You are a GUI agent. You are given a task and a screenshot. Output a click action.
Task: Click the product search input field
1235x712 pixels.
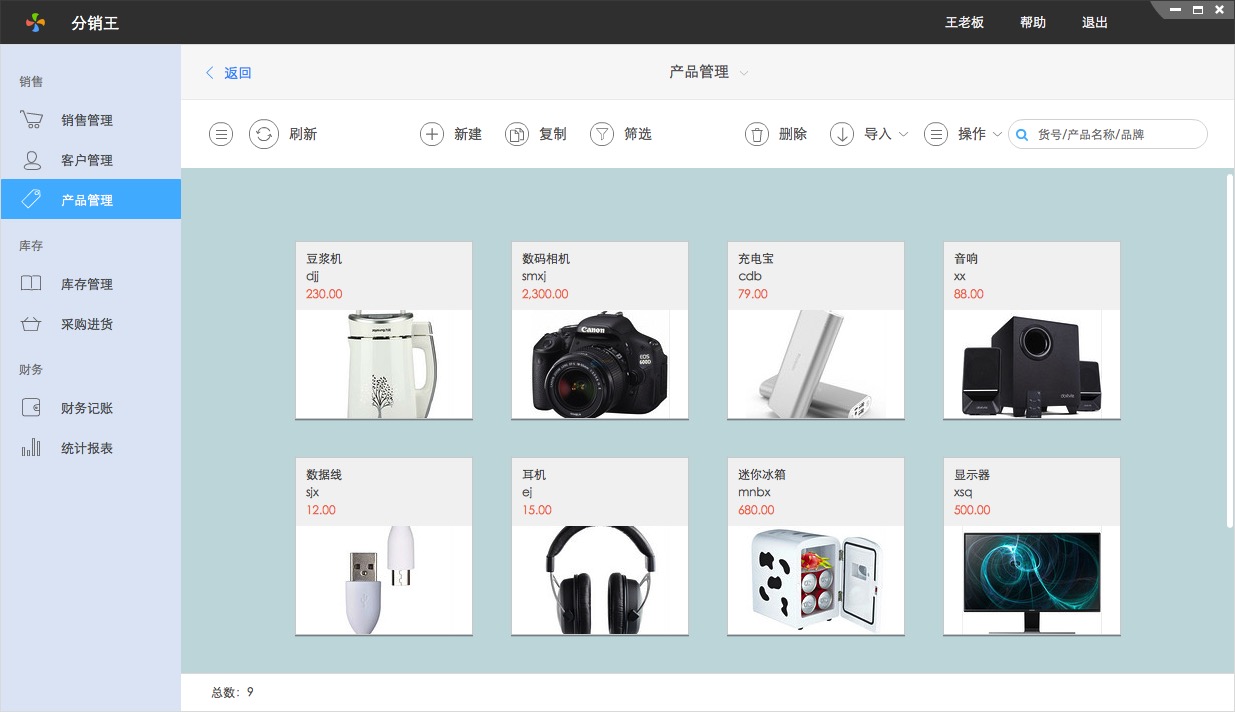[x=1115, y=134]
